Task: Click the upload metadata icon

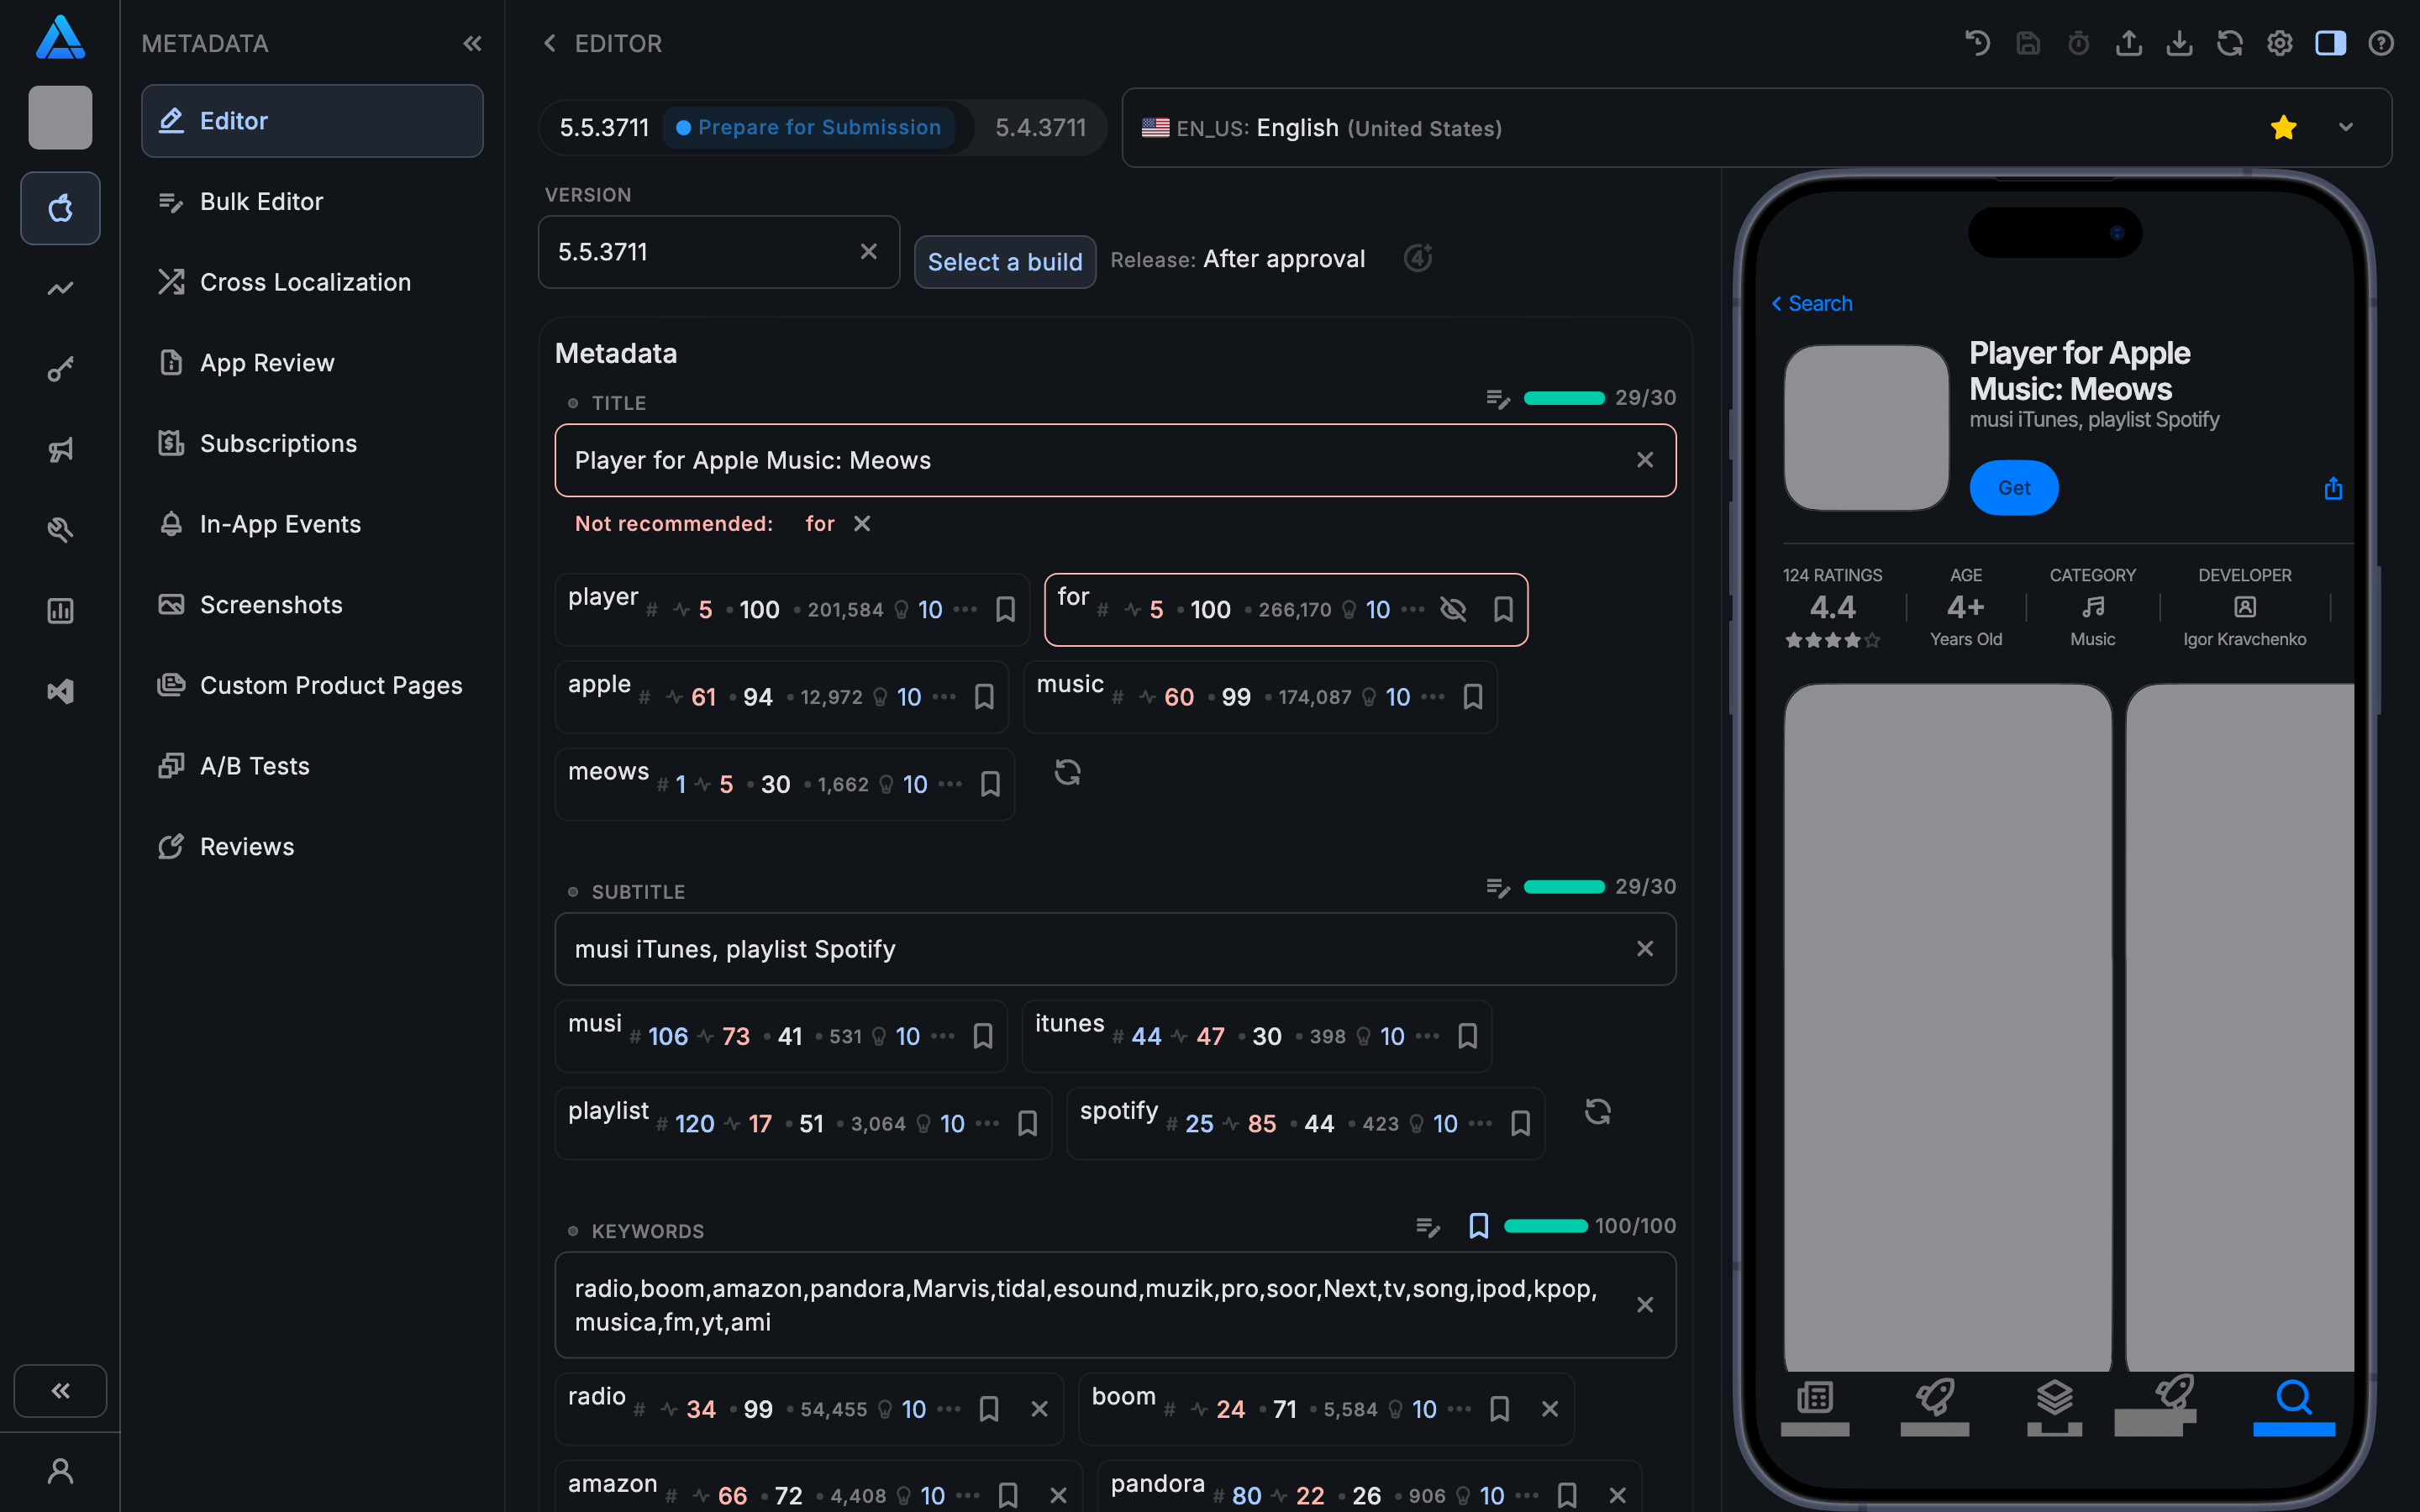Action: tap(2128, 43)
